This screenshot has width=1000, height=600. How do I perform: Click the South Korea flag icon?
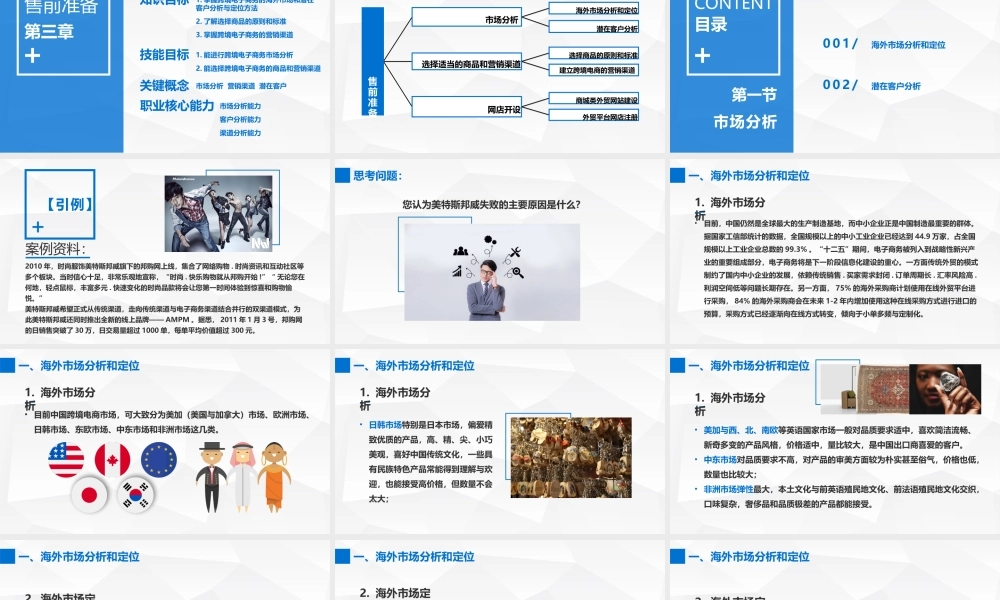coord(134,493)
